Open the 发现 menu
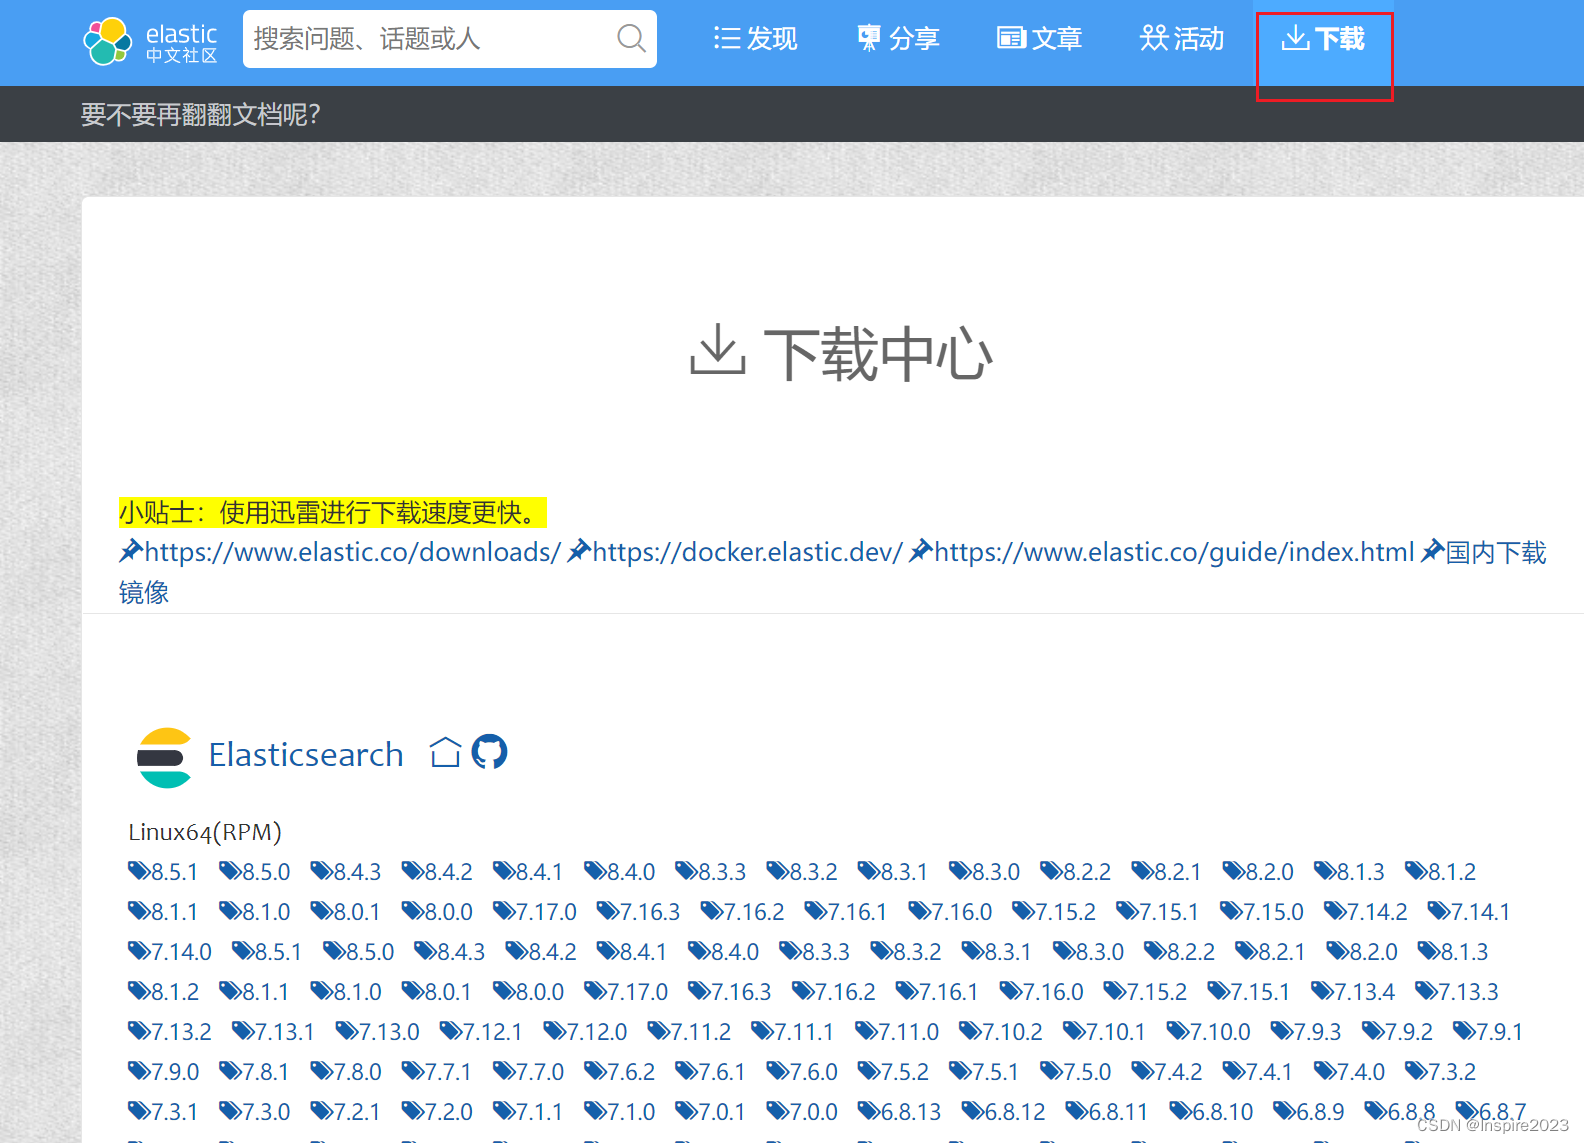1584x1143 pixels. pos(755,39)
